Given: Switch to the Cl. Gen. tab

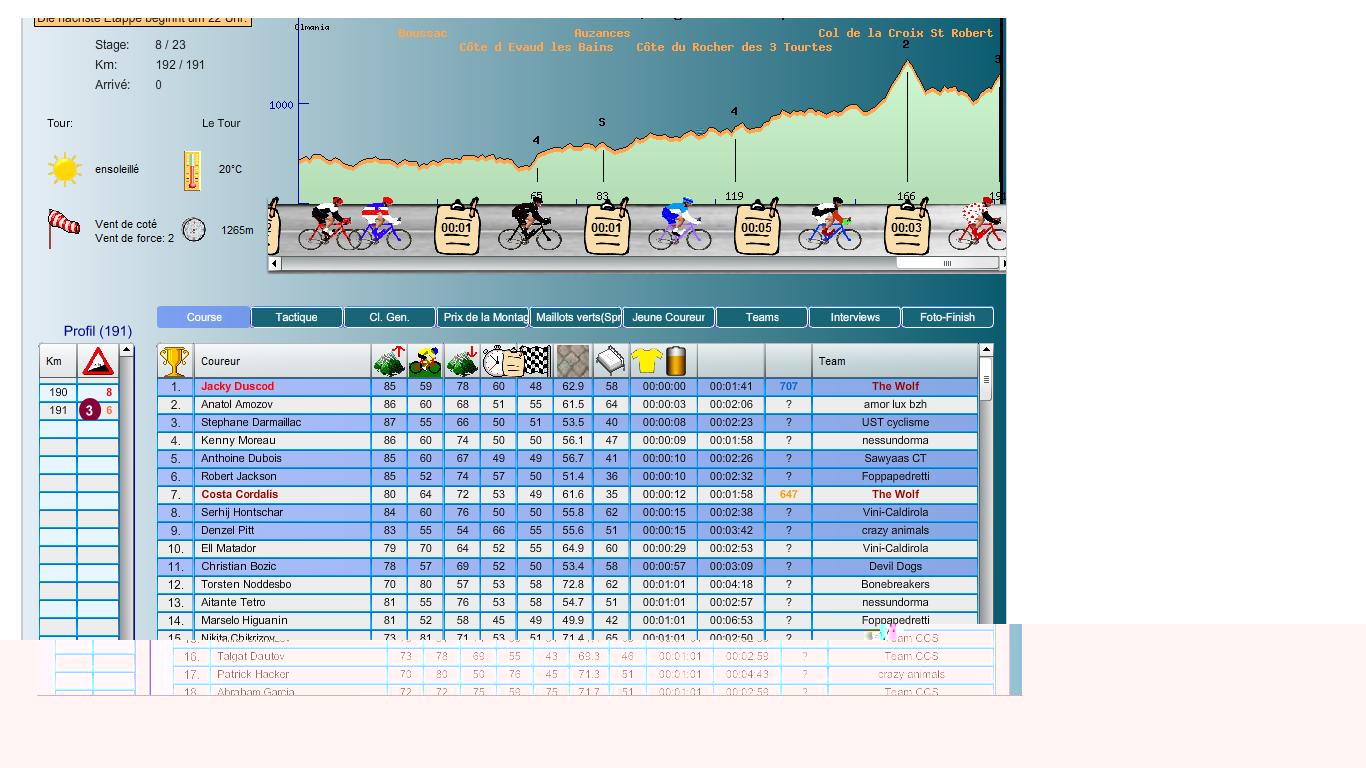Looking at the screenshot, I should click(389, 317).
